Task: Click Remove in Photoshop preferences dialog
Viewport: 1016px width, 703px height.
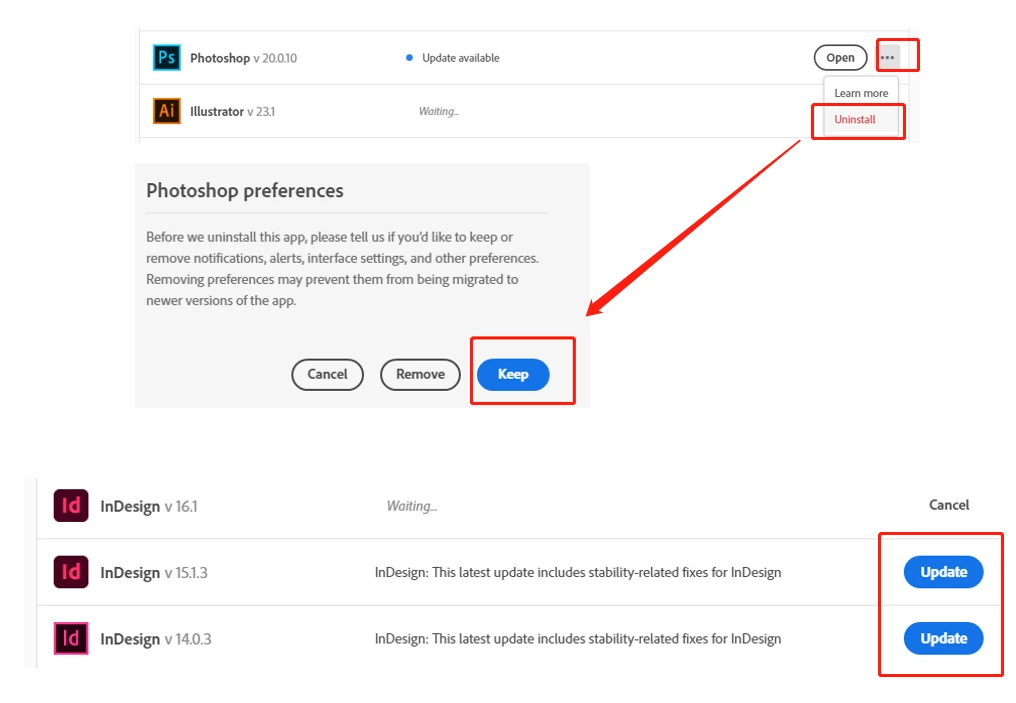Action: pos(421,374)
